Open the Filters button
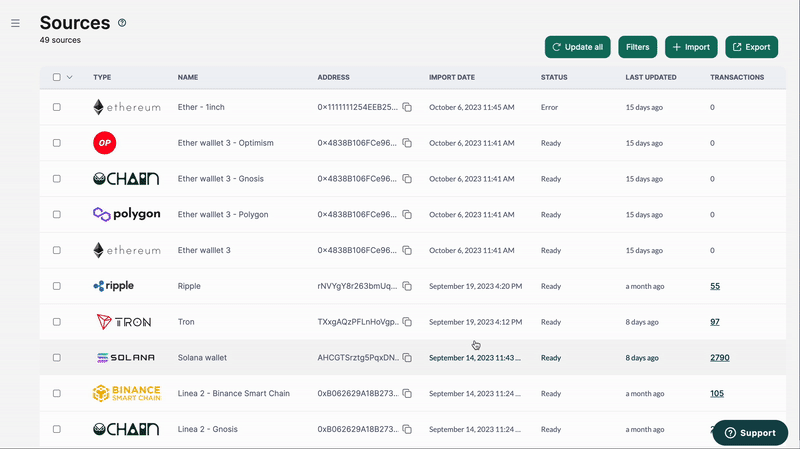The width and height of the screenshot is (800, 449). (638, 47)
